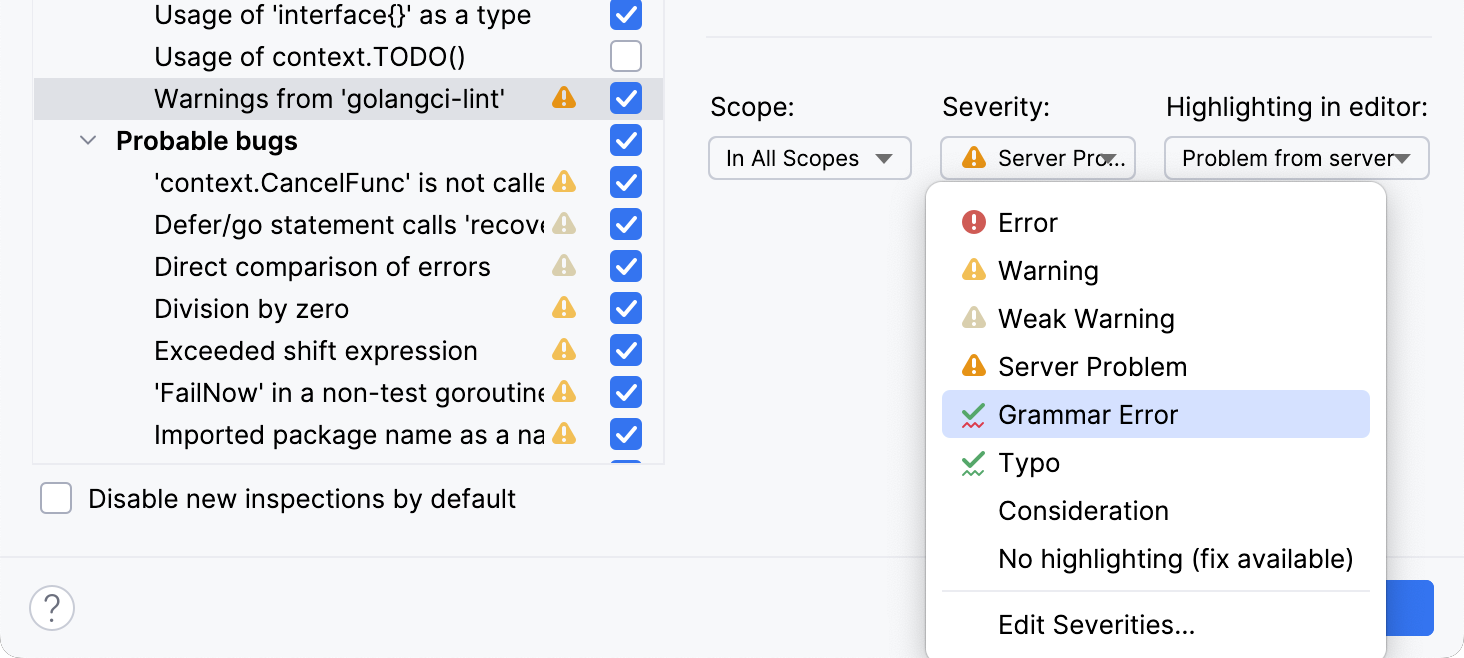
Task: Click the warning icon next to 'Division by zero'
Action: point(563,308)
